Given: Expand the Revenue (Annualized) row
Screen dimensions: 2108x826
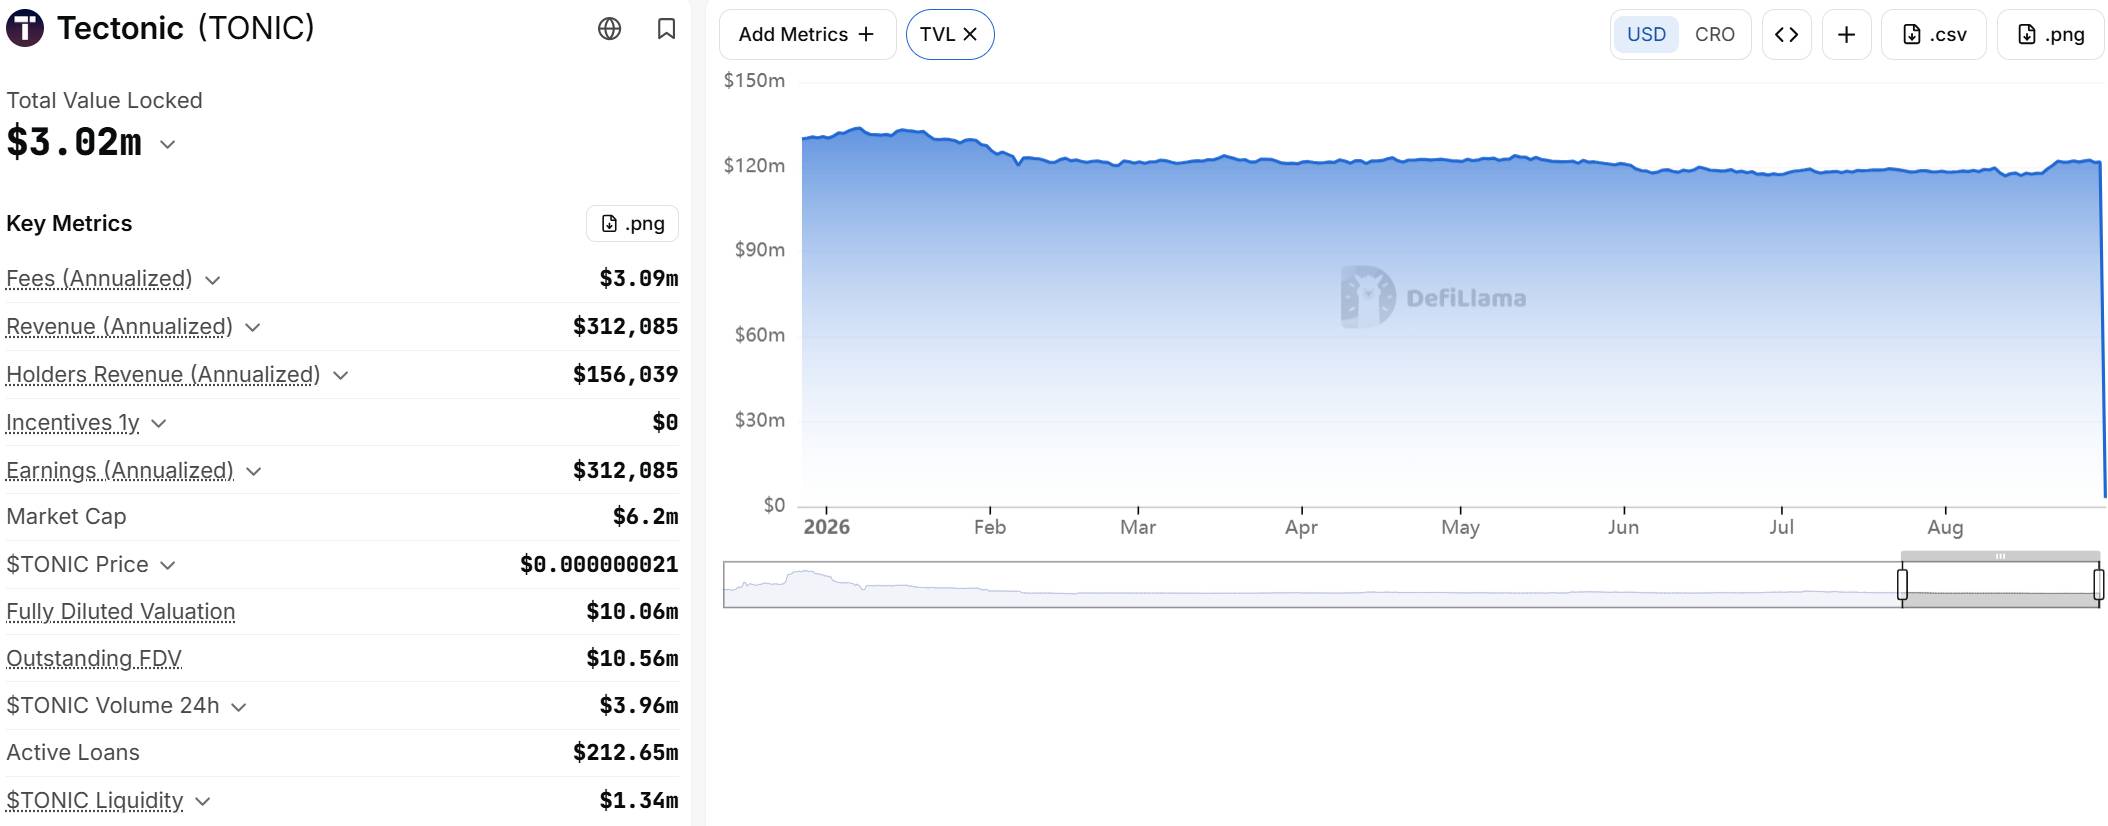Looking at the screenshot, I should 252,328.
